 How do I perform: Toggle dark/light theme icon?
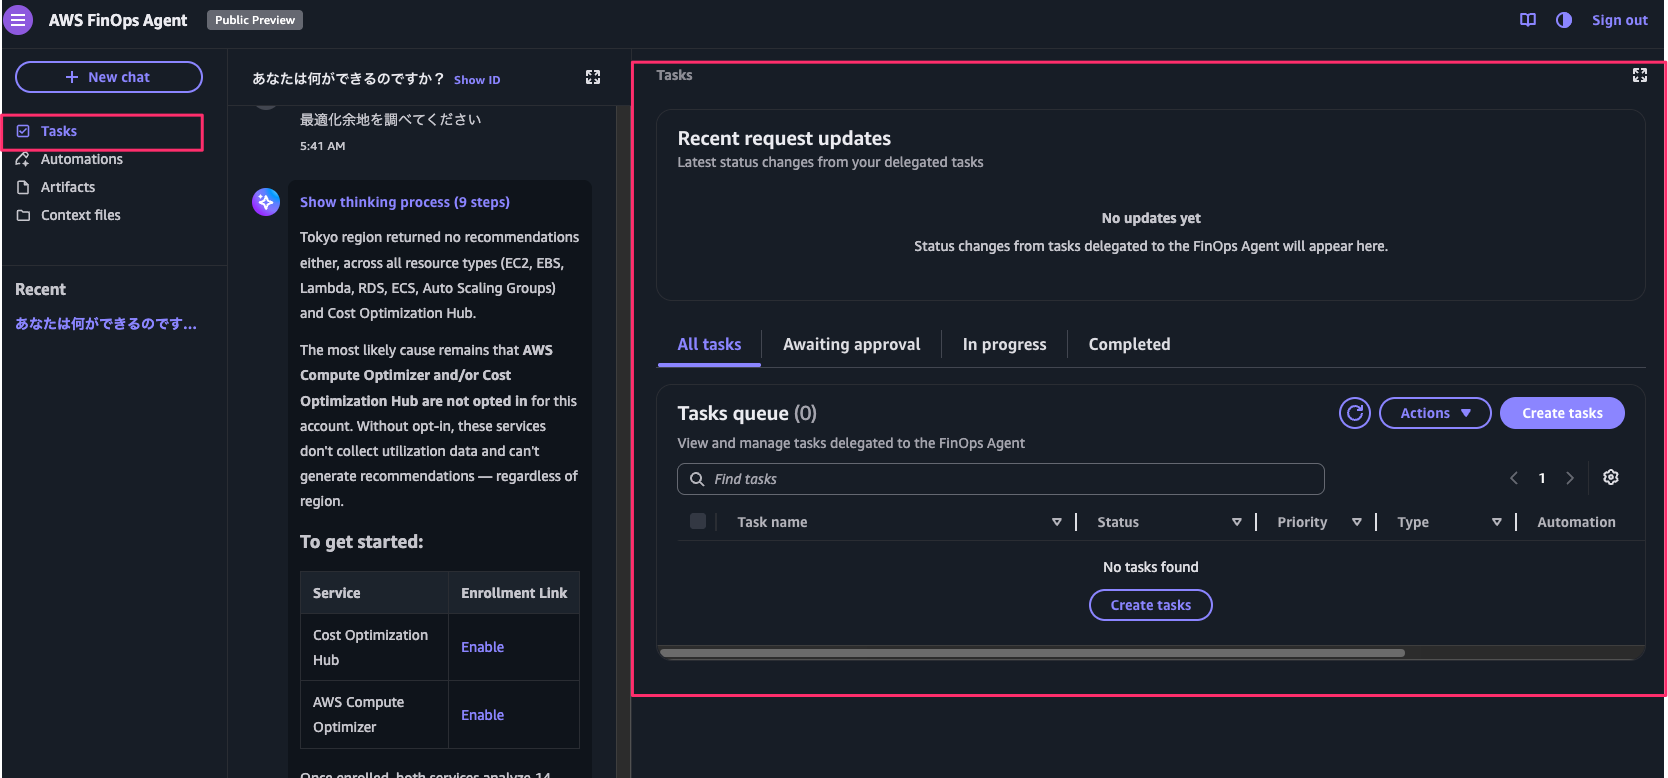(x=1564, y=20)
